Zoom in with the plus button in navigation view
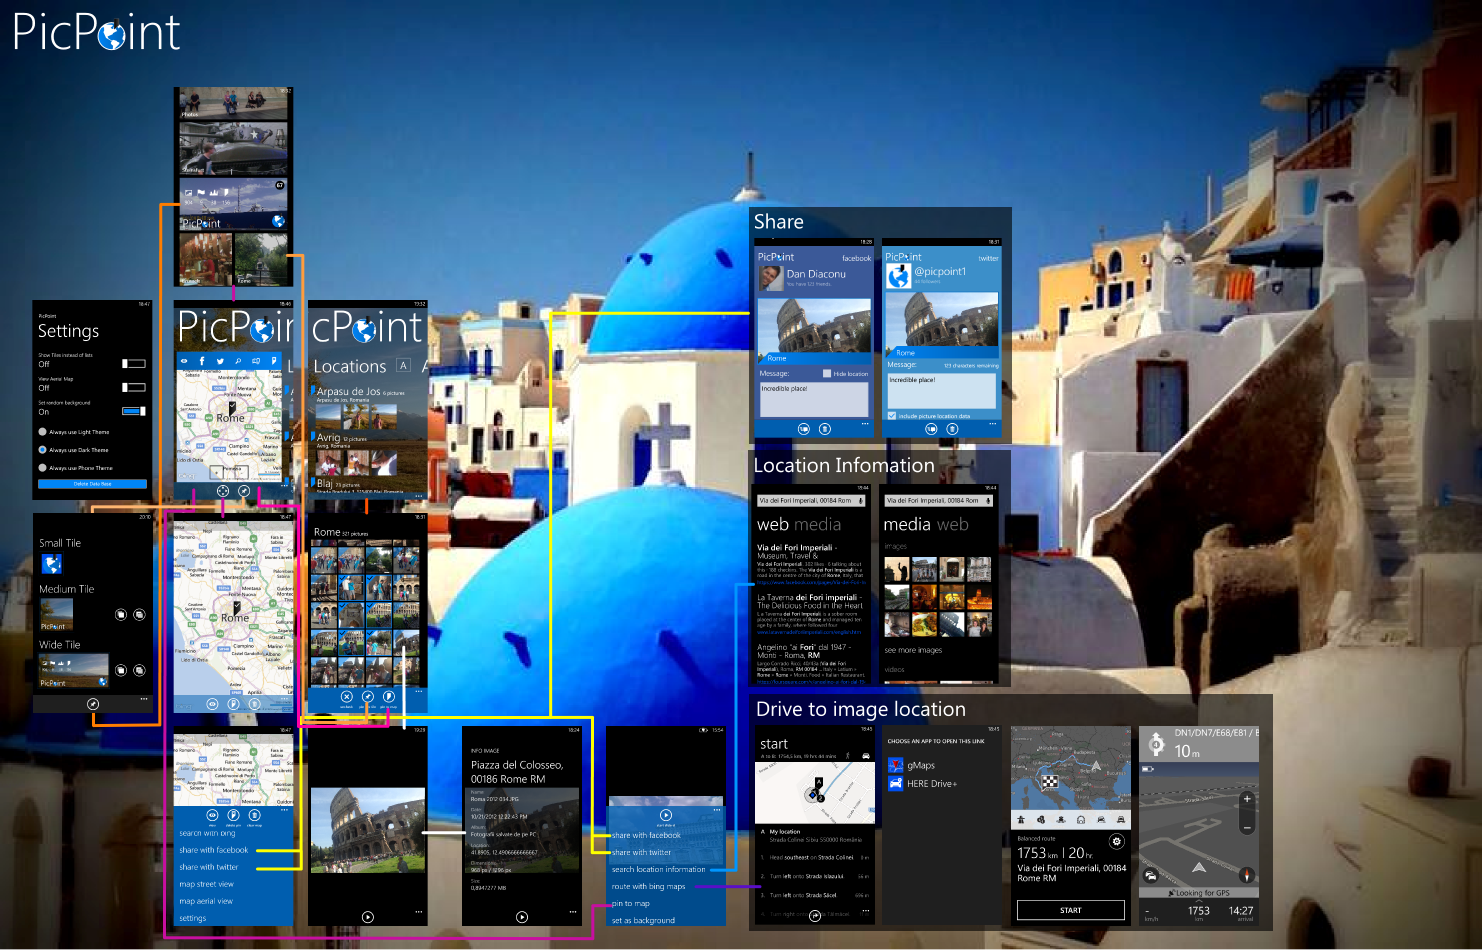 pos(1247,799)
